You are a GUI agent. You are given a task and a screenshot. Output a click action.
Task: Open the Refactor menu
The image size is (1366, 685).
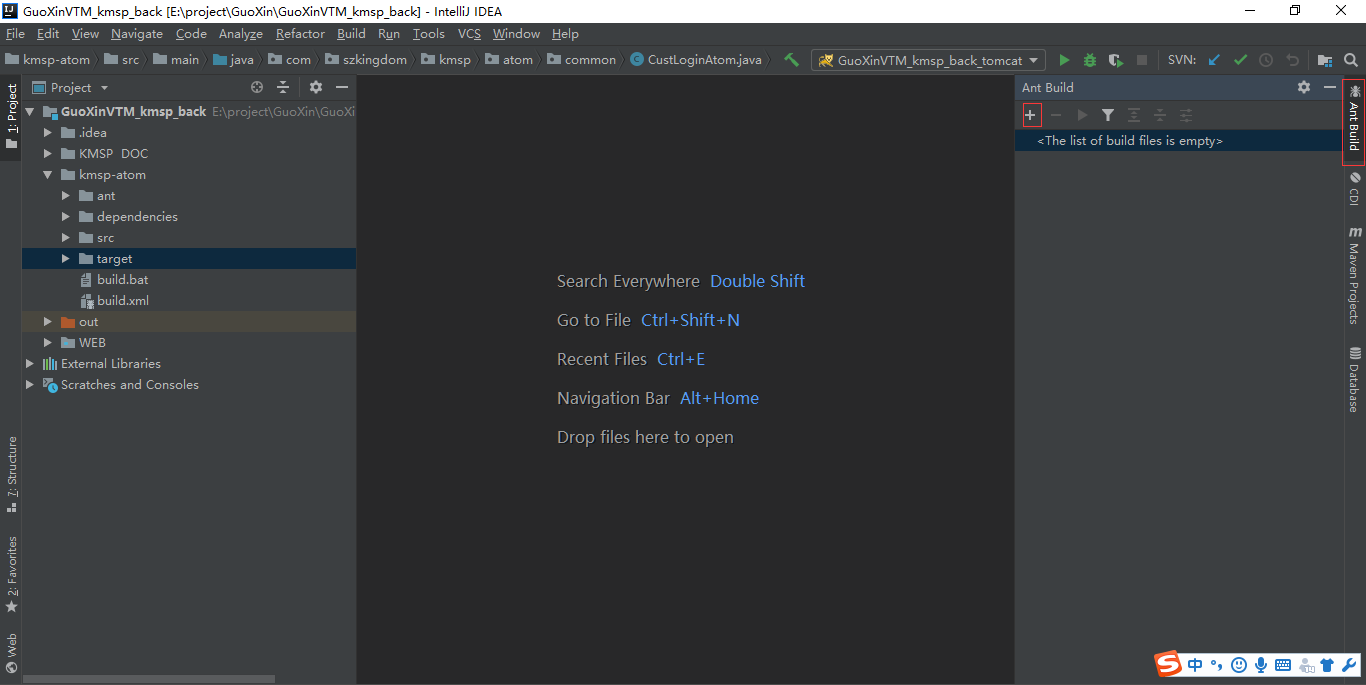(300, 33)
